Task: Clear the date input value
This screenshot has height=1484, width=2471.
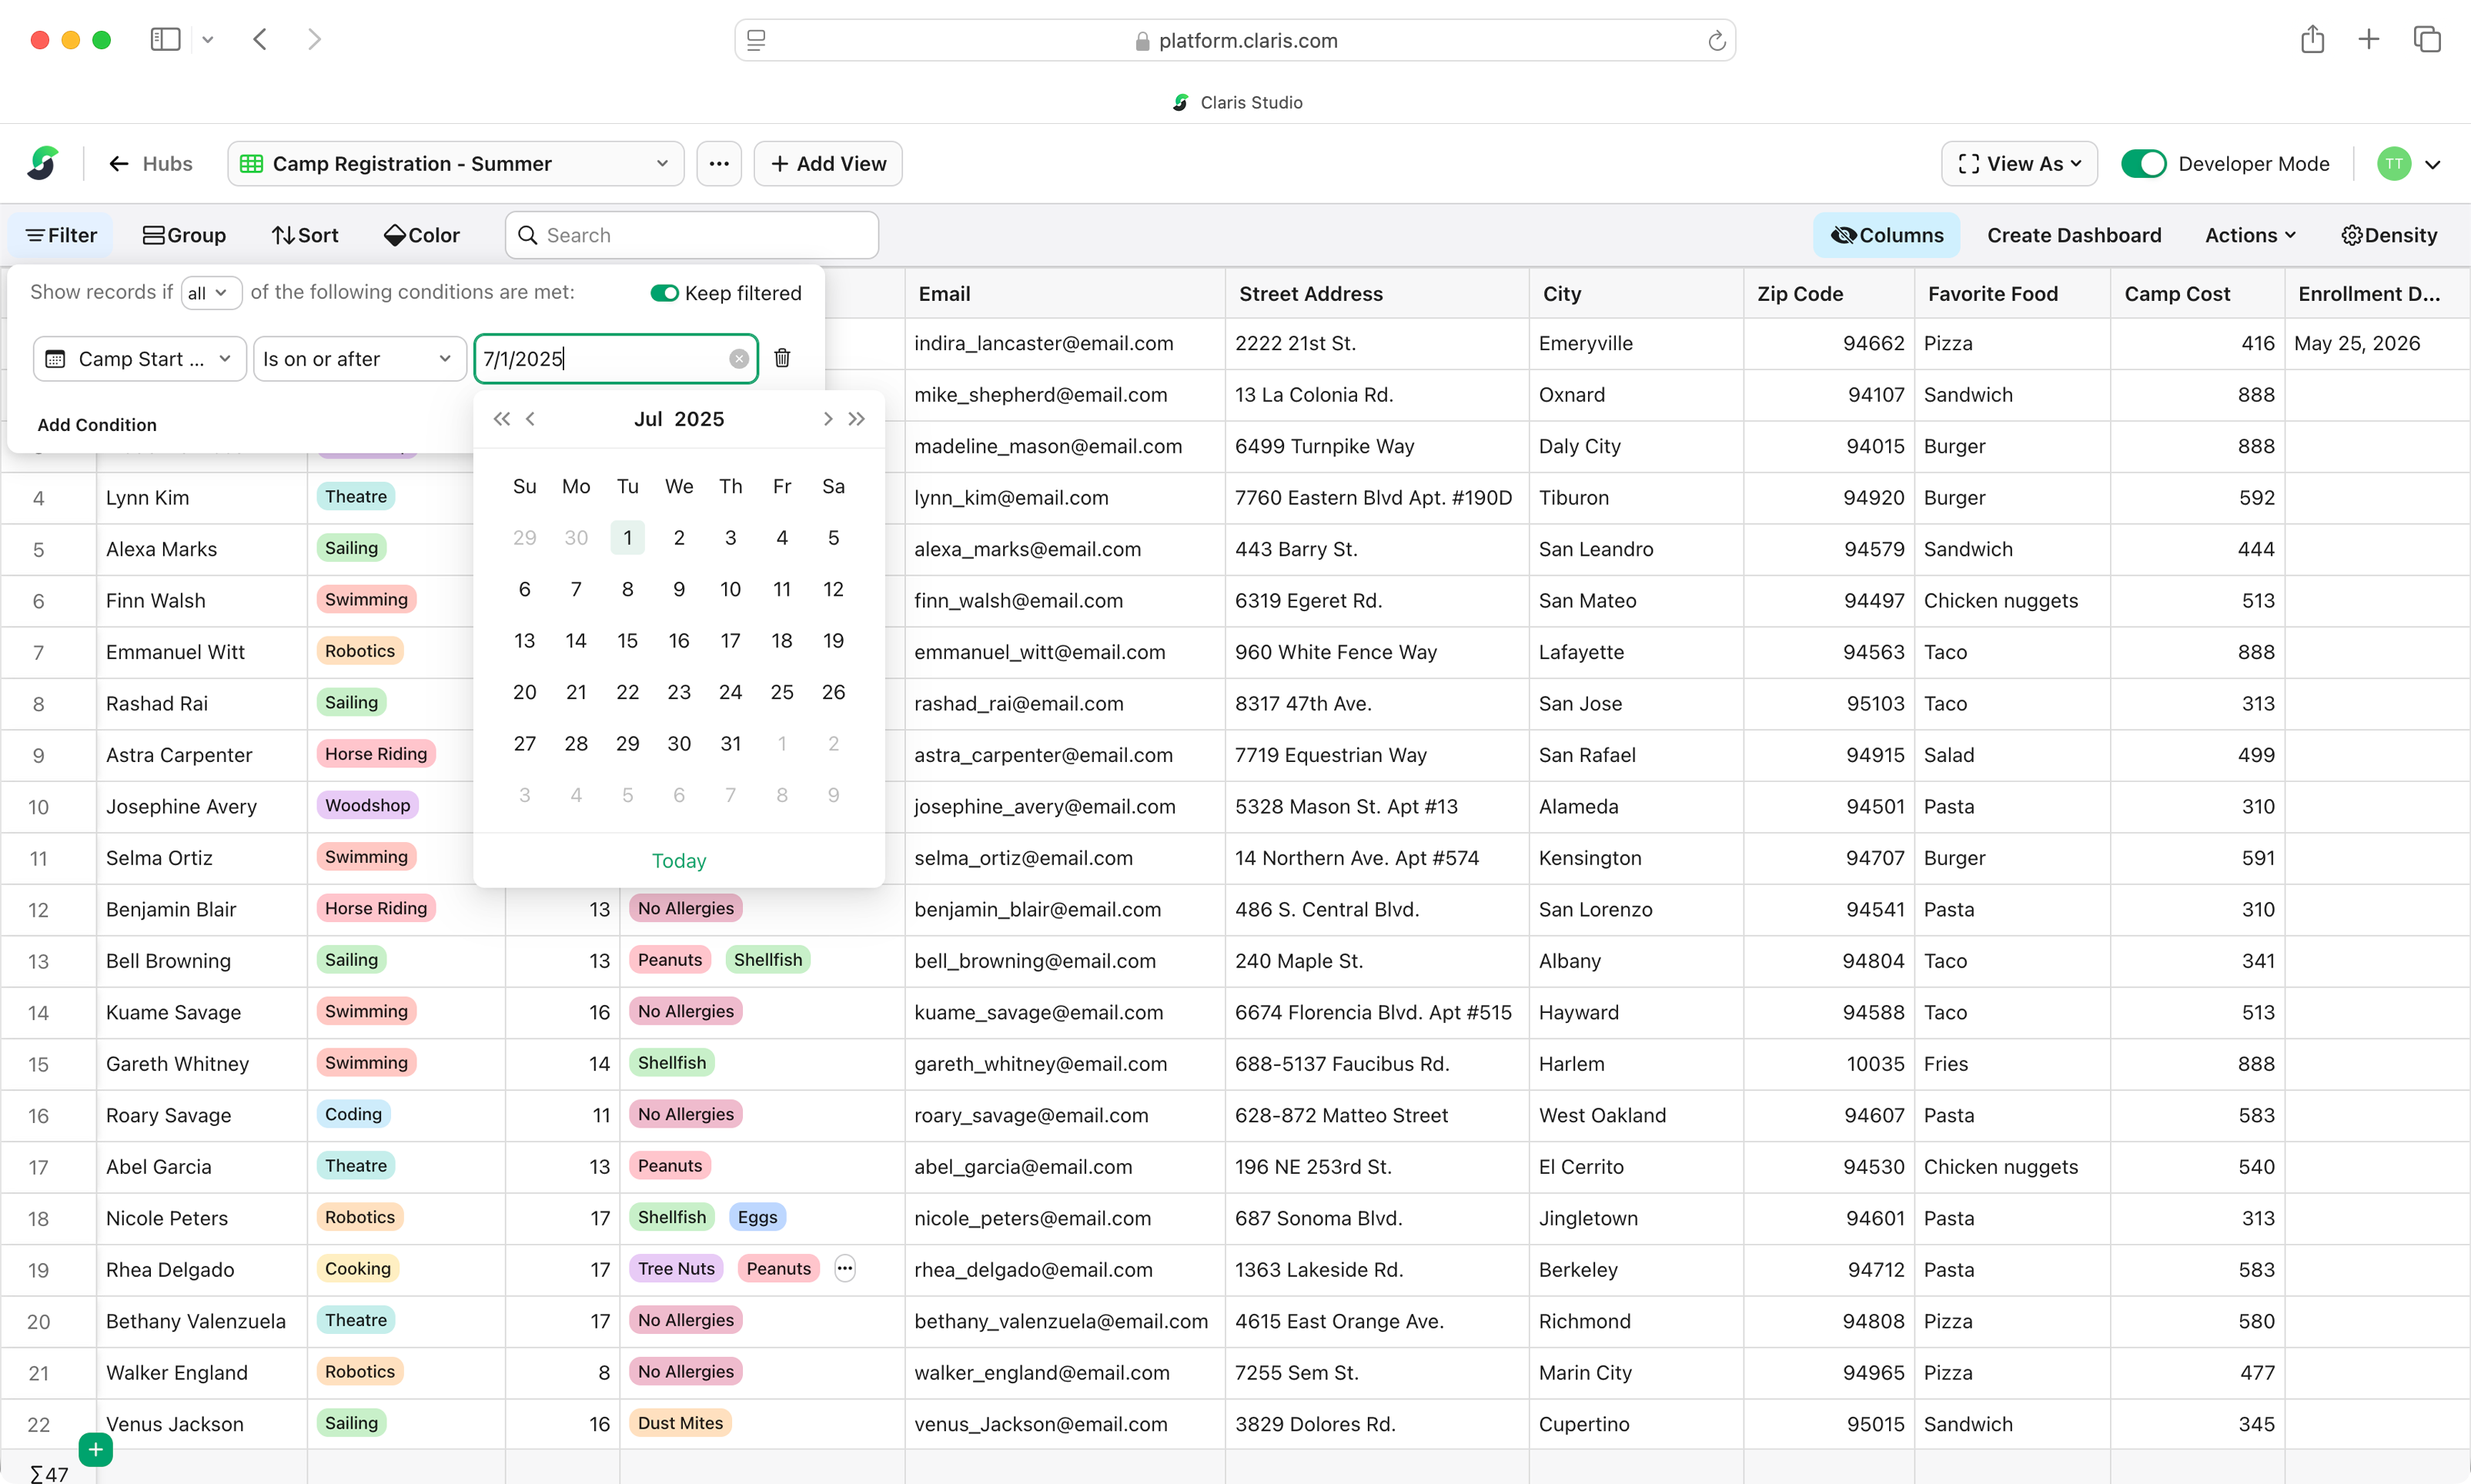Action: (738, 359)
